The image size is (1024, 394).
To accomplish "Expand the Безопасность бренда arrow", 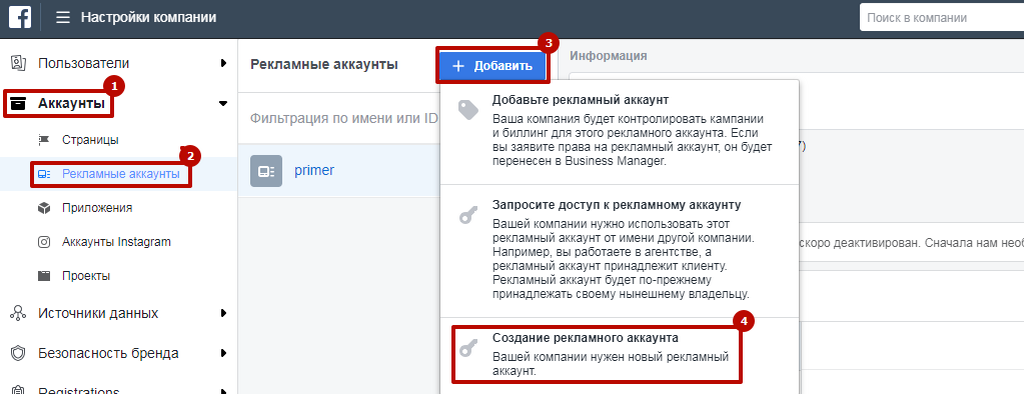I will click(223, 353).
